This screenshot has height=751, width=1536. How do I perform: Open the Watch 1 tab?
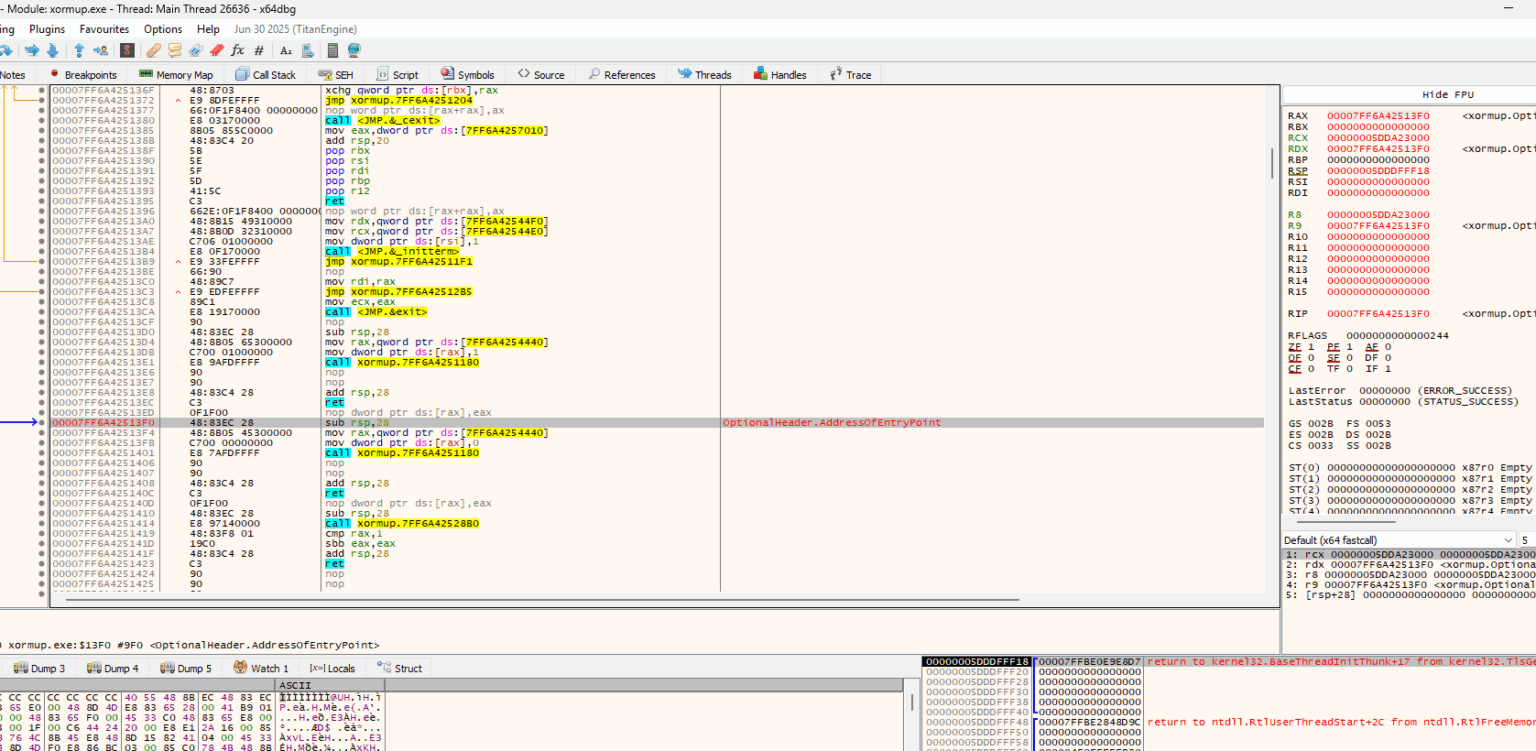coord(262,668)
